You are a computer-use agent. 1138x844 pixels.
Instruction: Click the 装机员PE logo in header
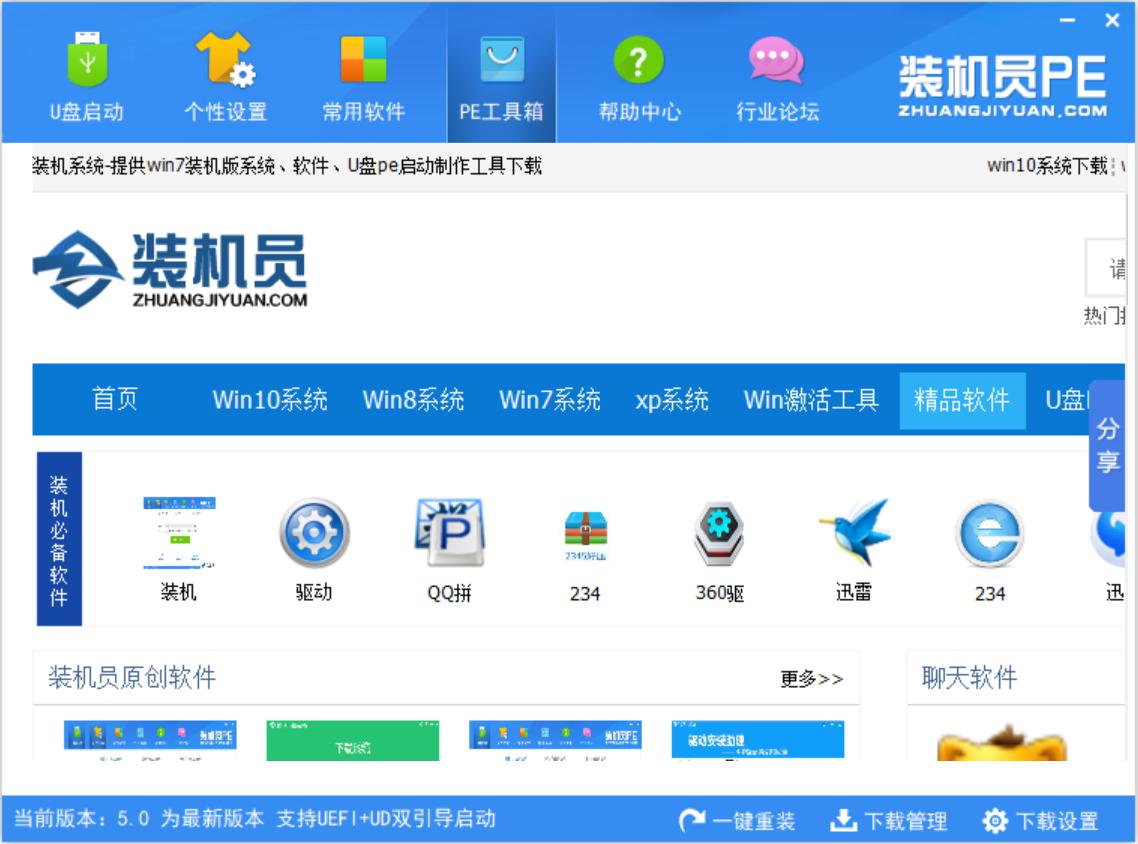click(1003, 86)
